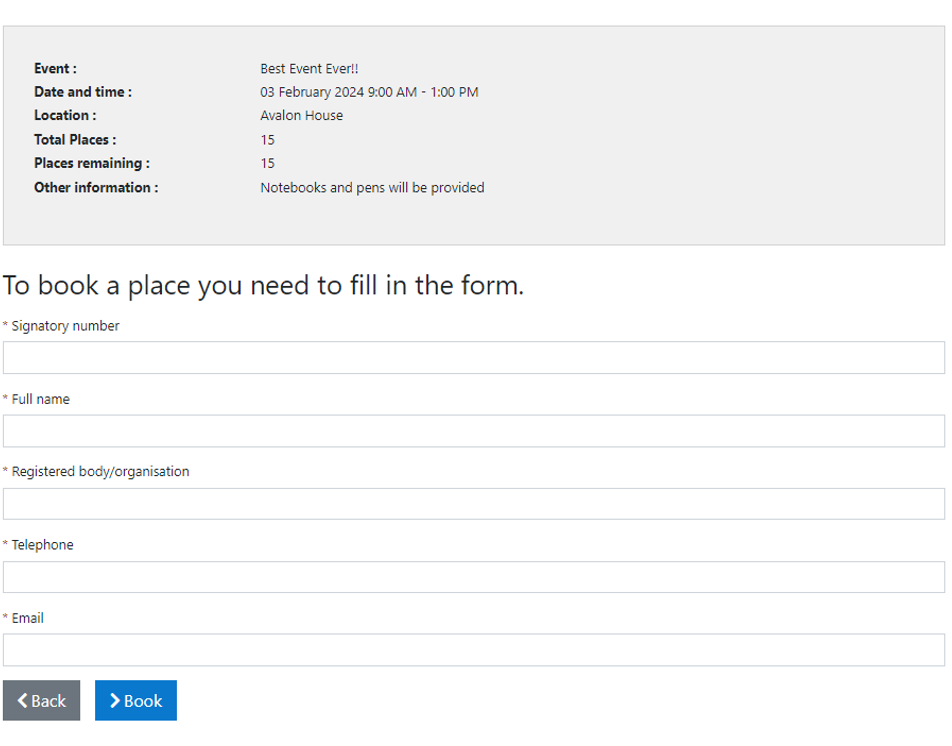
Task: Click the event name 'Best Event Ever!!'
Action: click(309, 69)
